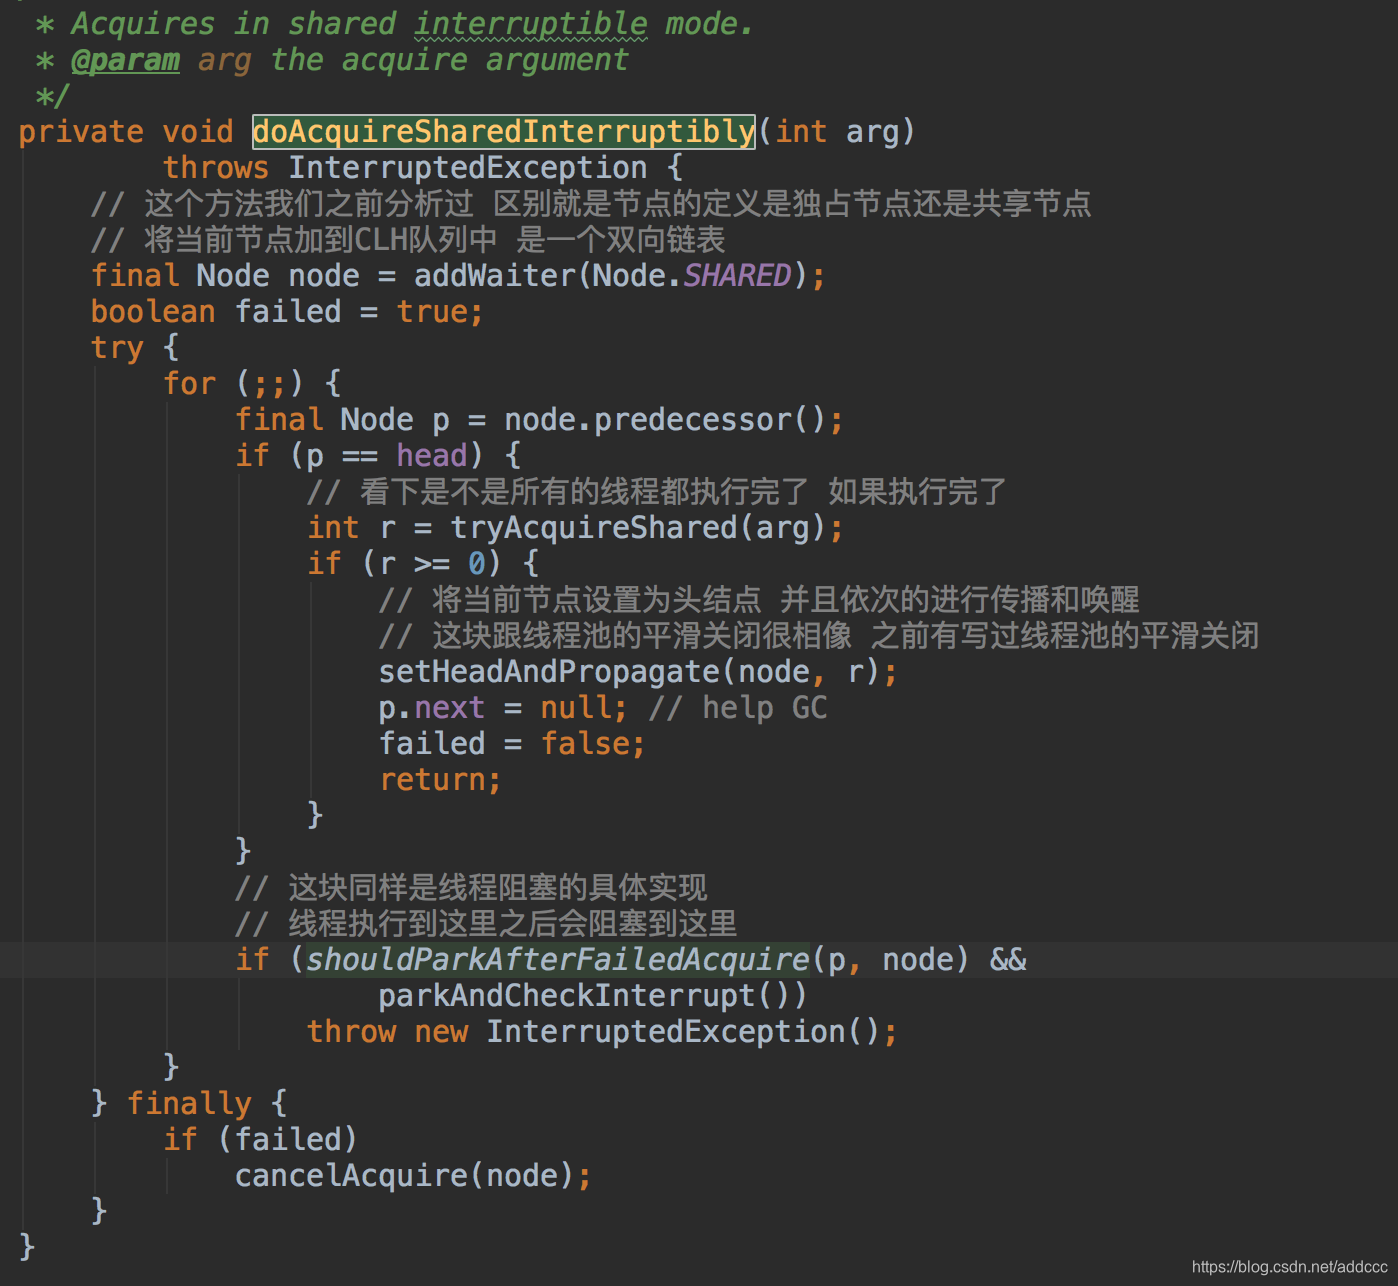Click the addWaiter method call
Screen dimensions: 1398x1286
tap(495, 275)
